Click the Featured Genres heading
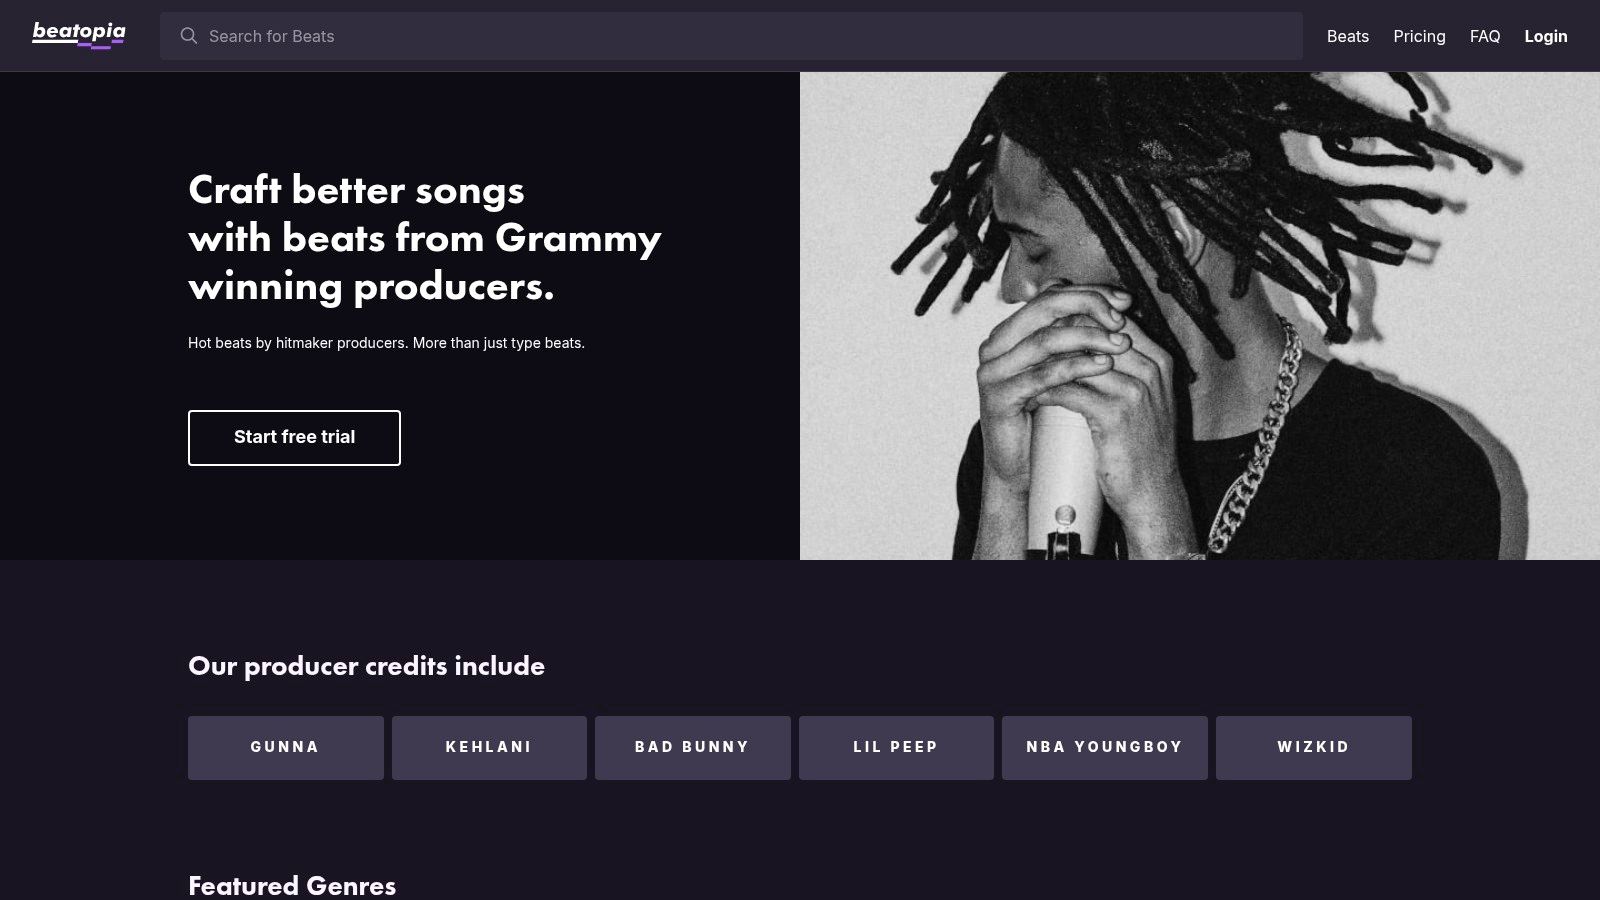1600x900 pixels. pos(292,886)
